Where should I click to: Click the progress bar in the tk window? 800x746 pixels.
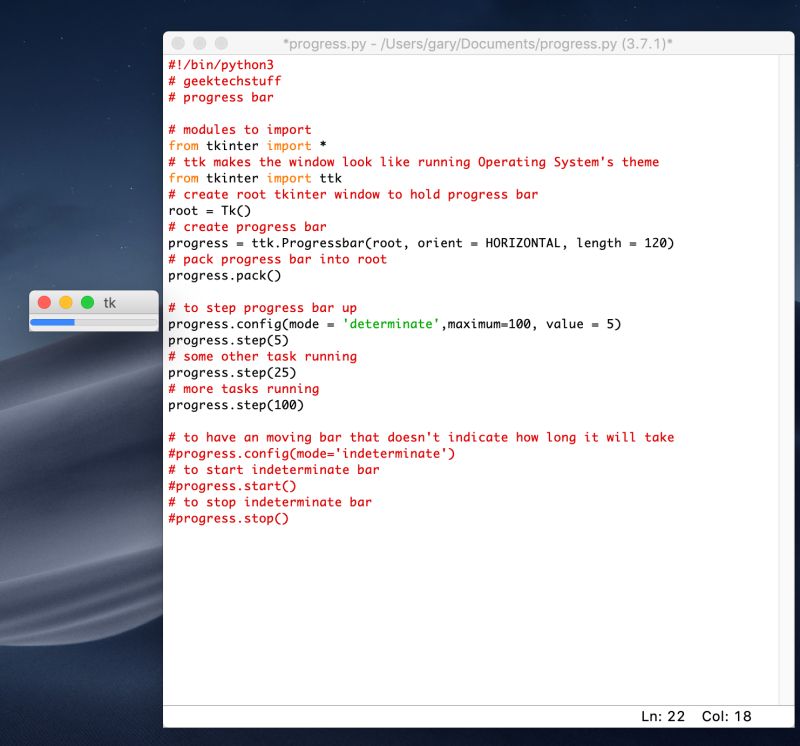[93, 322]
